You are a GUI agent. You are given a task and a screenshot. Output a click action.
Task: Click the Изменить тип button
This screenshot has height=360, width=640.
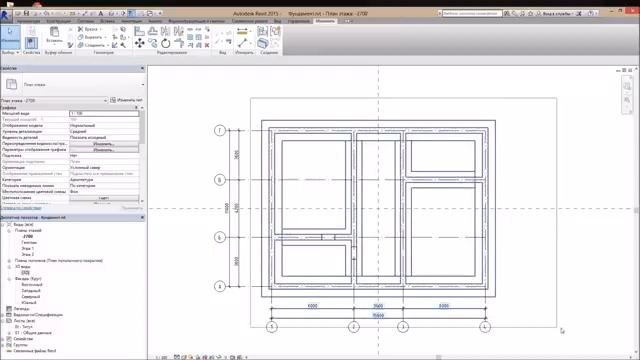point(127,100)
